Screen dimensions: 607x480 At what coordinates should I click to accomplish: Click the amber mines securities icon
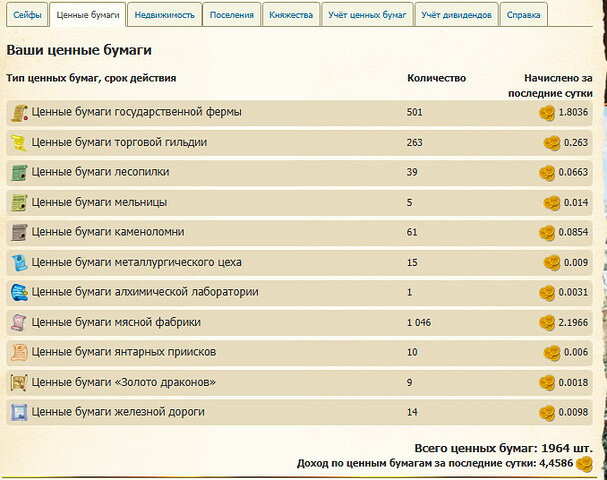[x=19, y=353]
